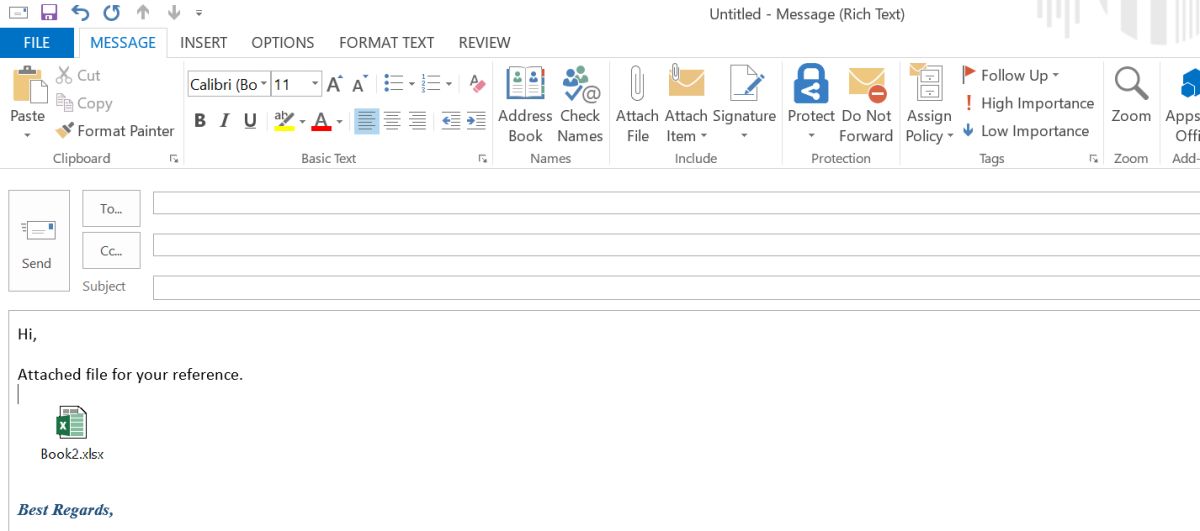Open the Tags dialog launcher
The height and width of the screenshot is (531, 1200).
[x=1093, y=158]
